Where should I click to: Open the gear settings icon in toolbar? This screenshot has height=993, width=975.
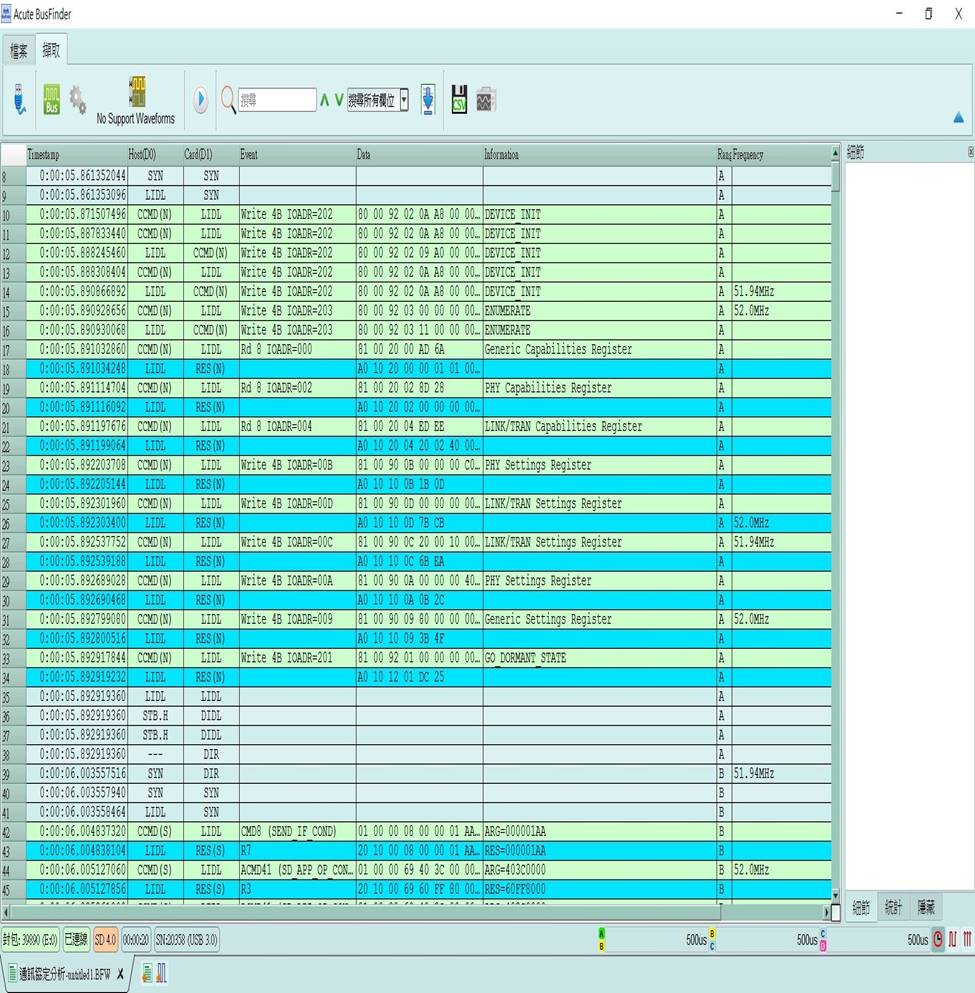[x=77, y=100]
